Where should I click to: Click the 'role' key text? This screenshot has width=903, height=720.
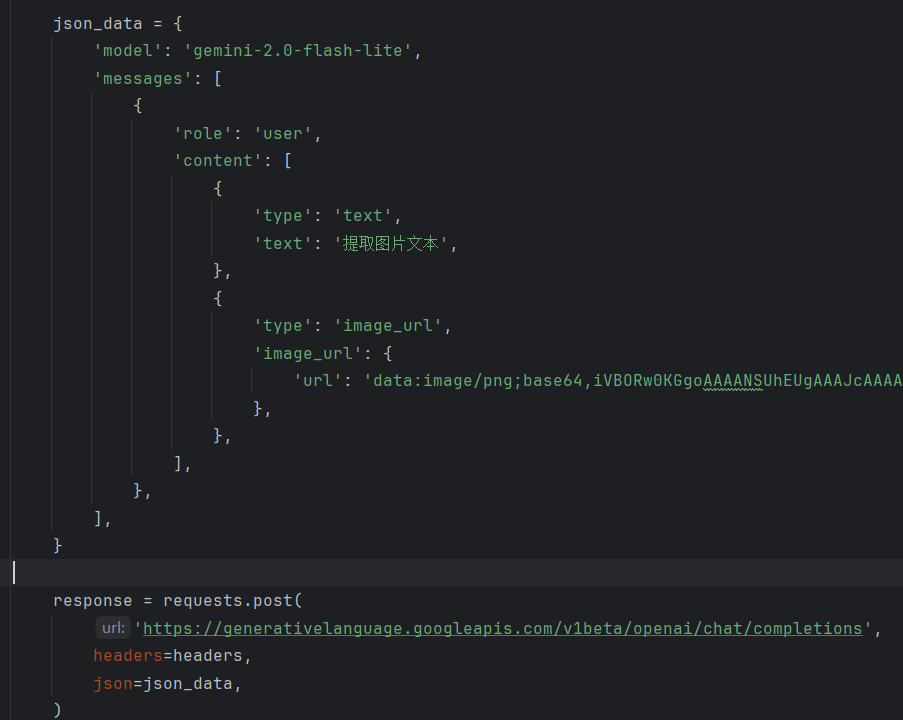tap(203, 134)
